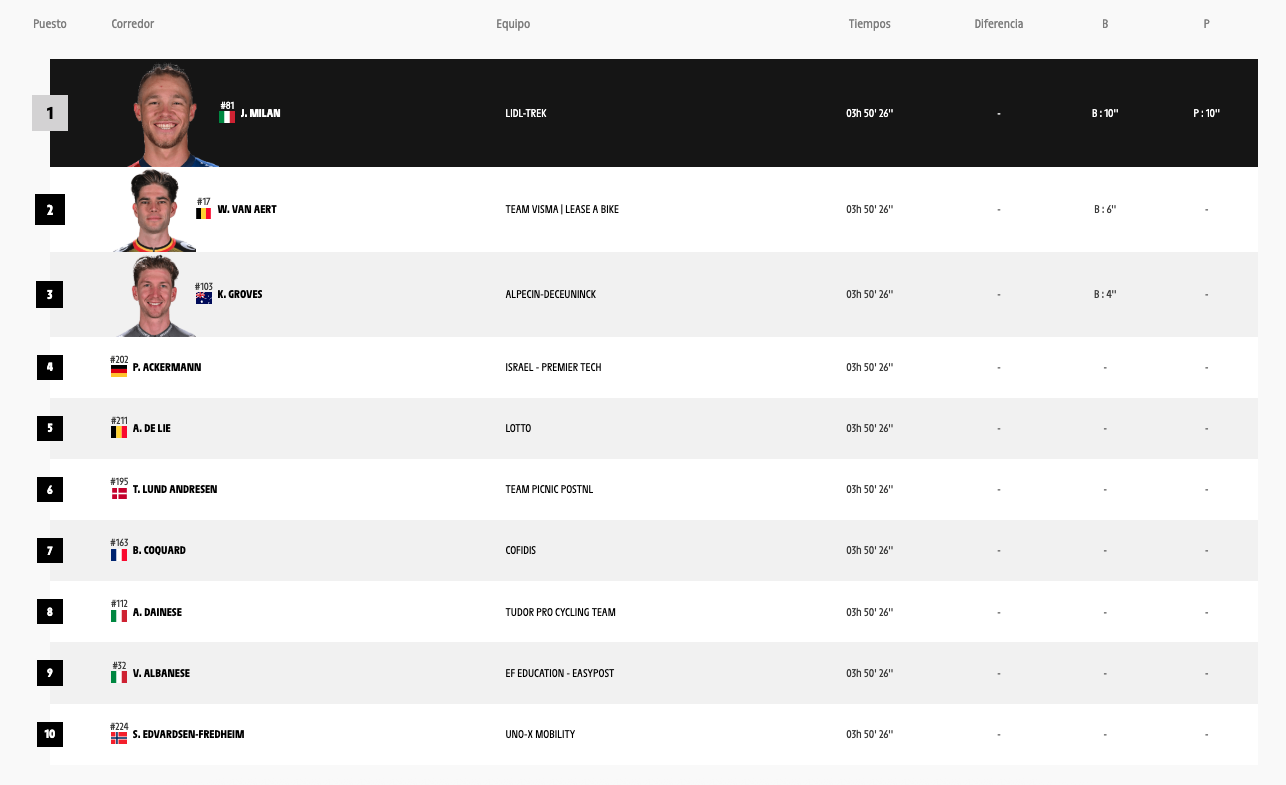Click the French flag next to B. Coquard

[119, 554]
